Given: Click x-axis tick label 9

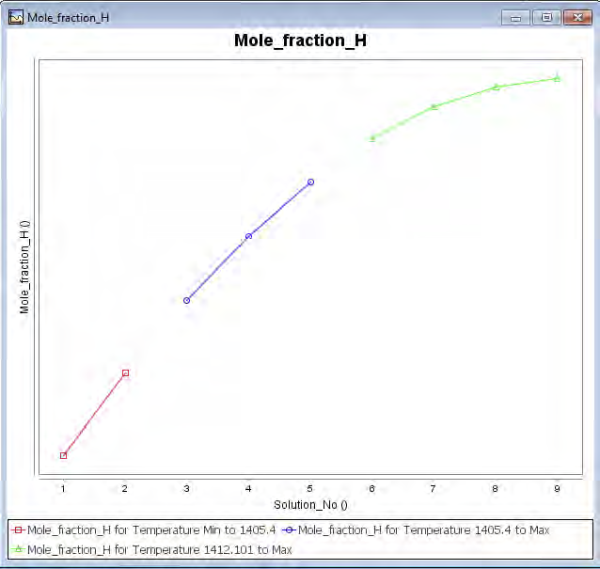Looking at the screenshot, I should pyautogui.click(x=557, y=489).
